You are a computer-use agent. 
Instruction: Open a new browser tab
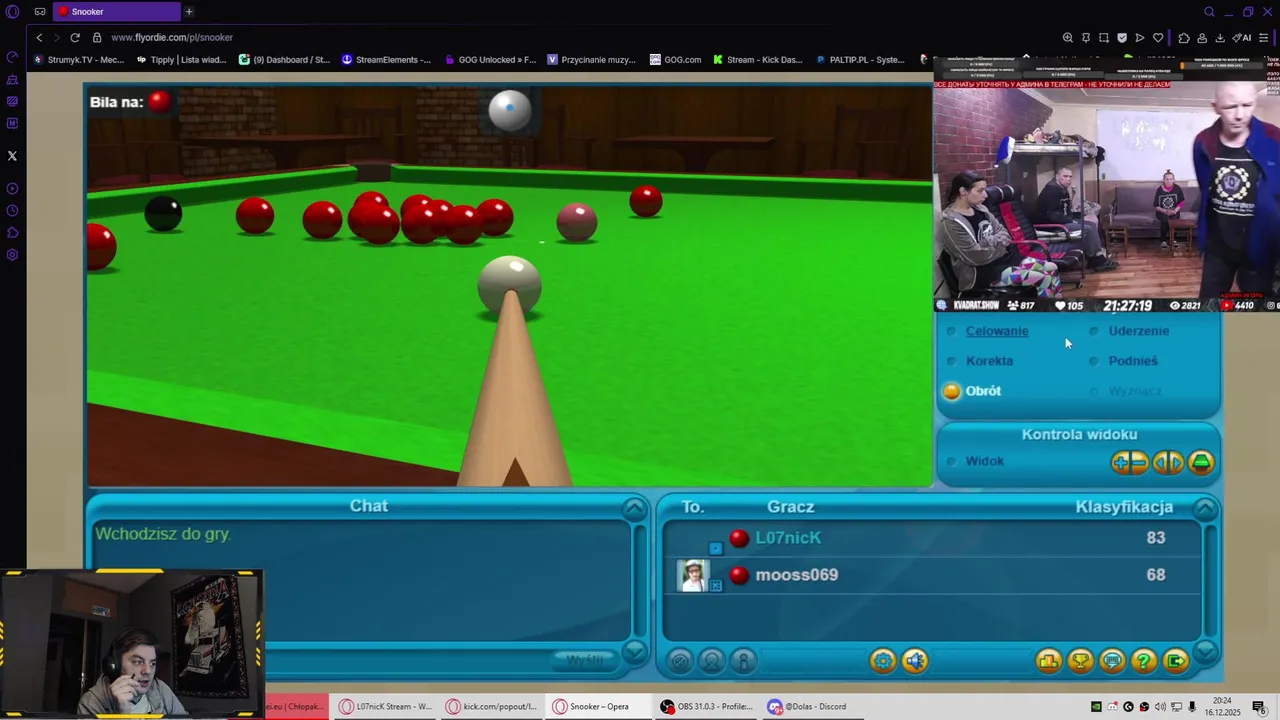click(189, 12)
